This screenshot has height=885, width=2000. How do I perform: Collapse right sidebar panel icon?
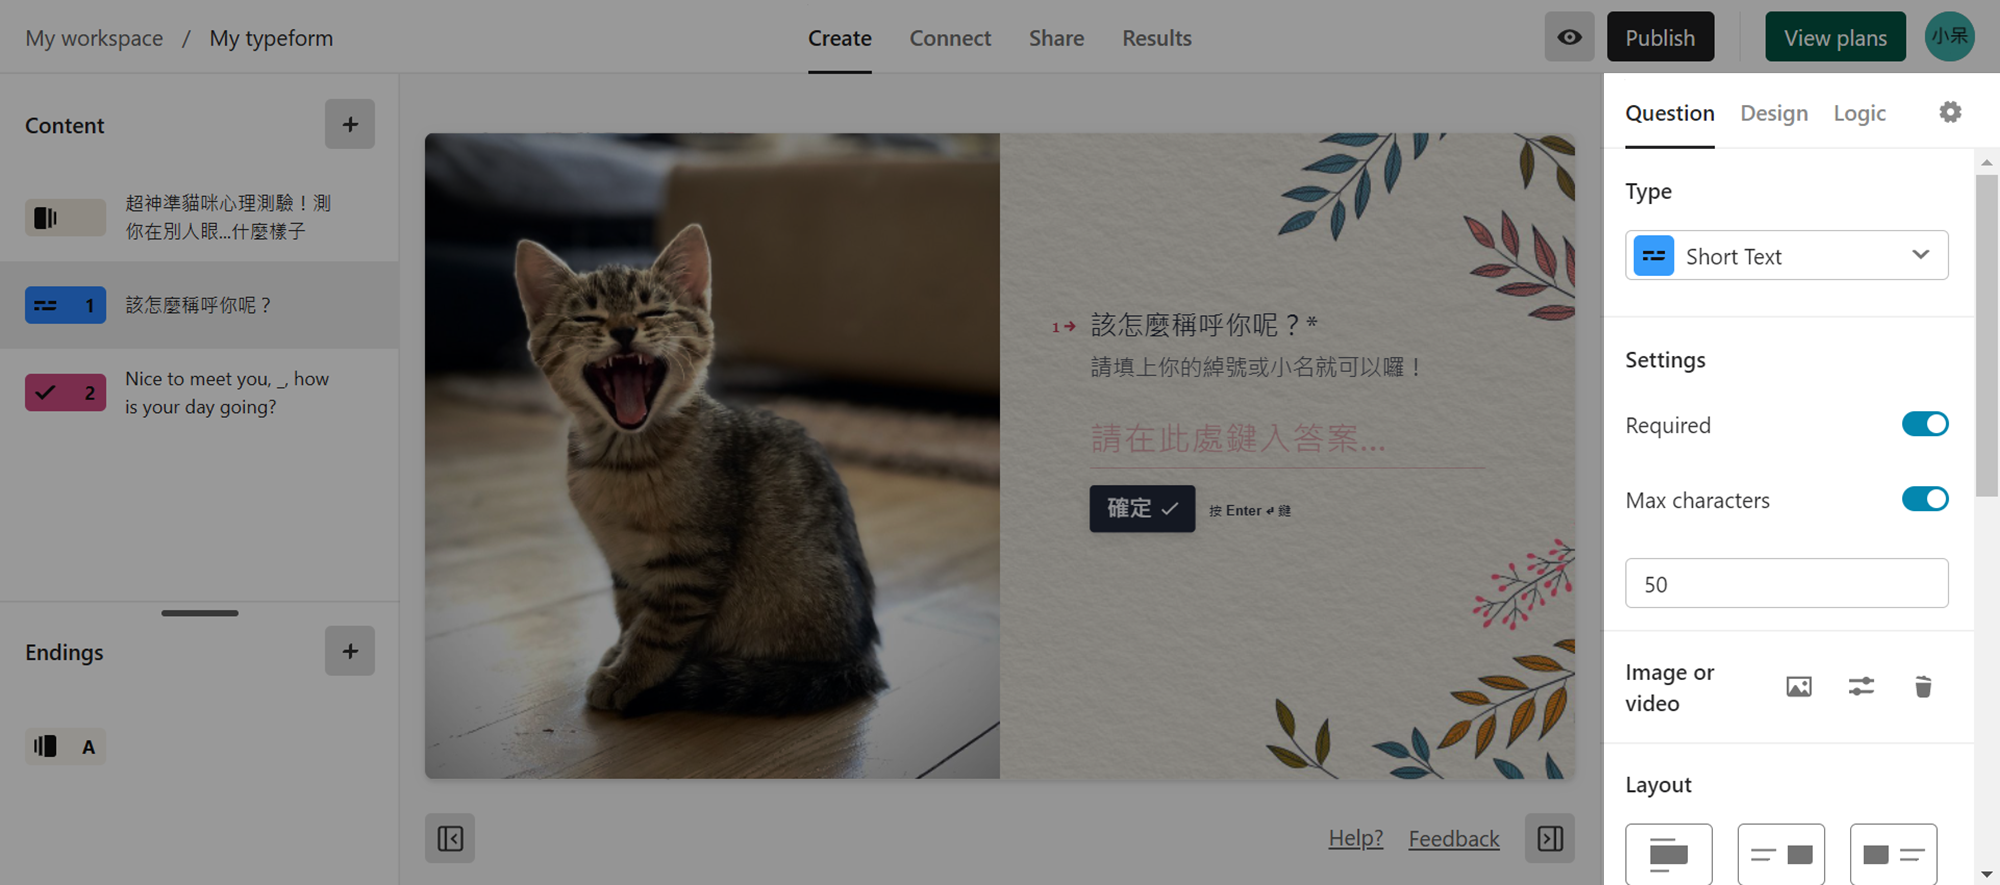click(1550, 838)
